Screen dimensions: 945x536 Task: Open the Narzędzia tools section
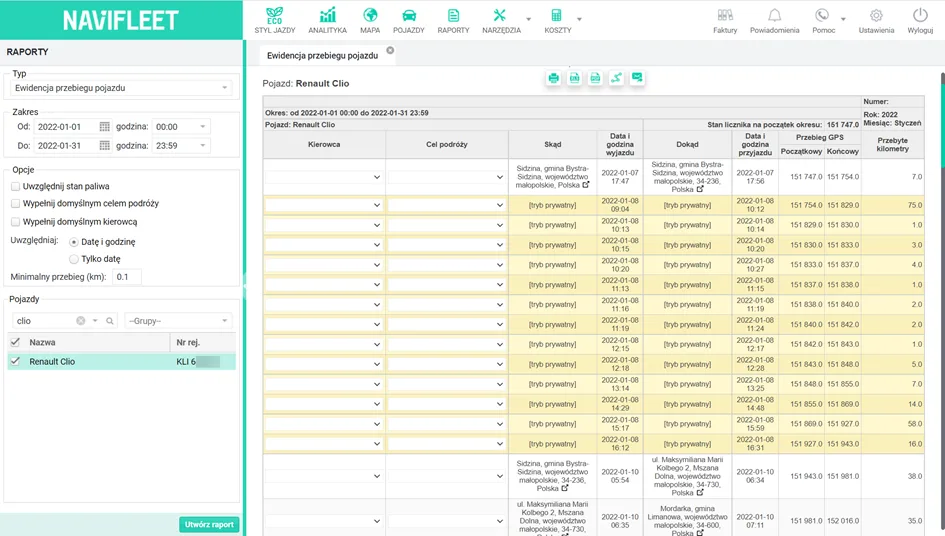[x=501, y=20]
